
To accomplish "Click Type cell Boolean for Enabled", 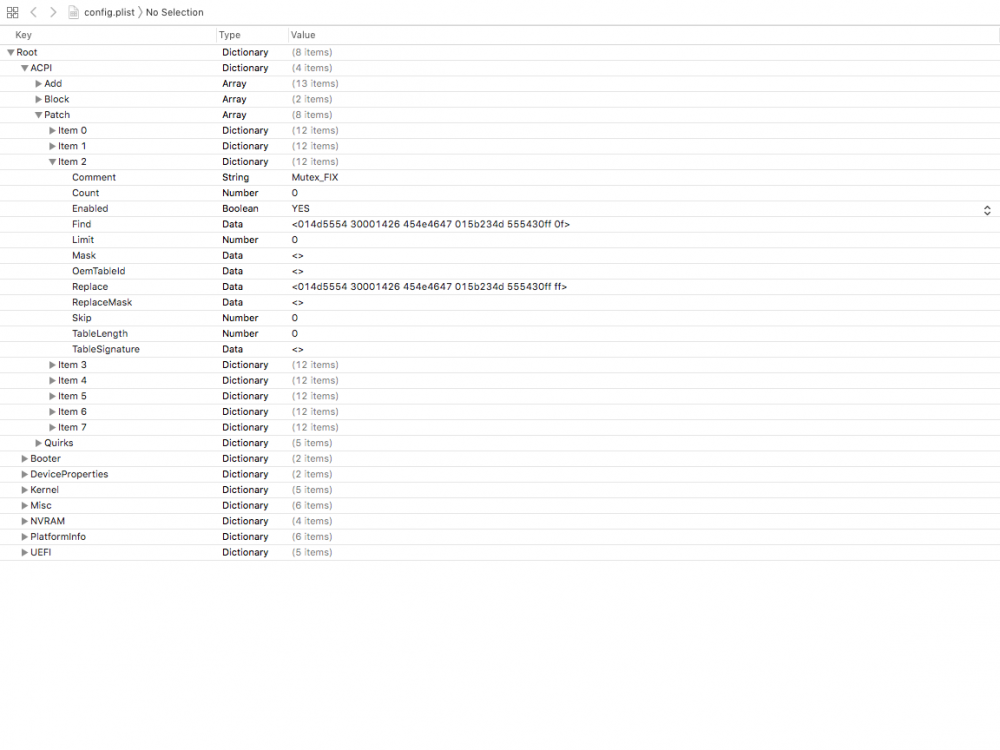I will pyautogui.click(x=240, y=209).
